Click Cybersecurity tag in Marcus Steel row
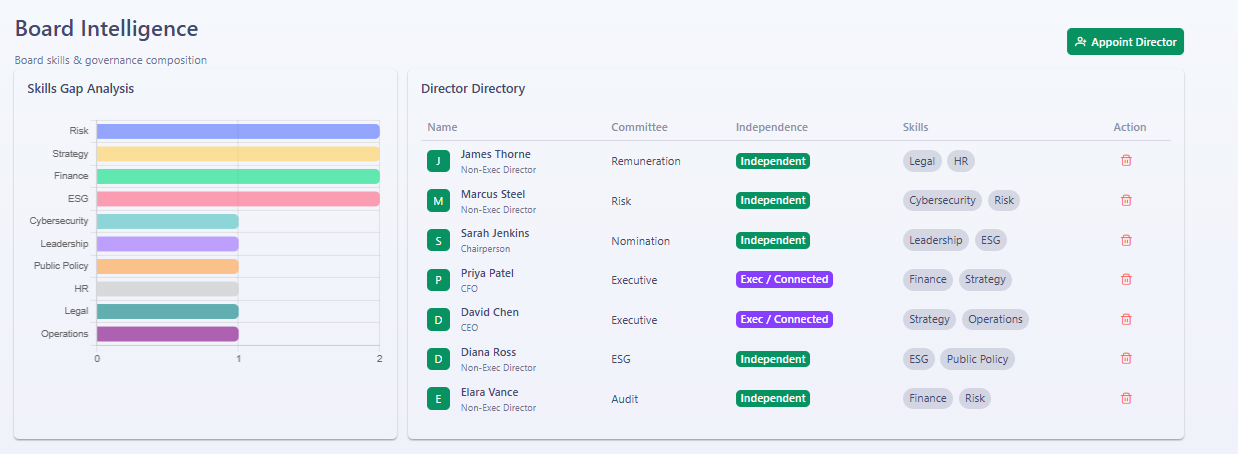Viewport: 1238px width, 454px height. 942,200
